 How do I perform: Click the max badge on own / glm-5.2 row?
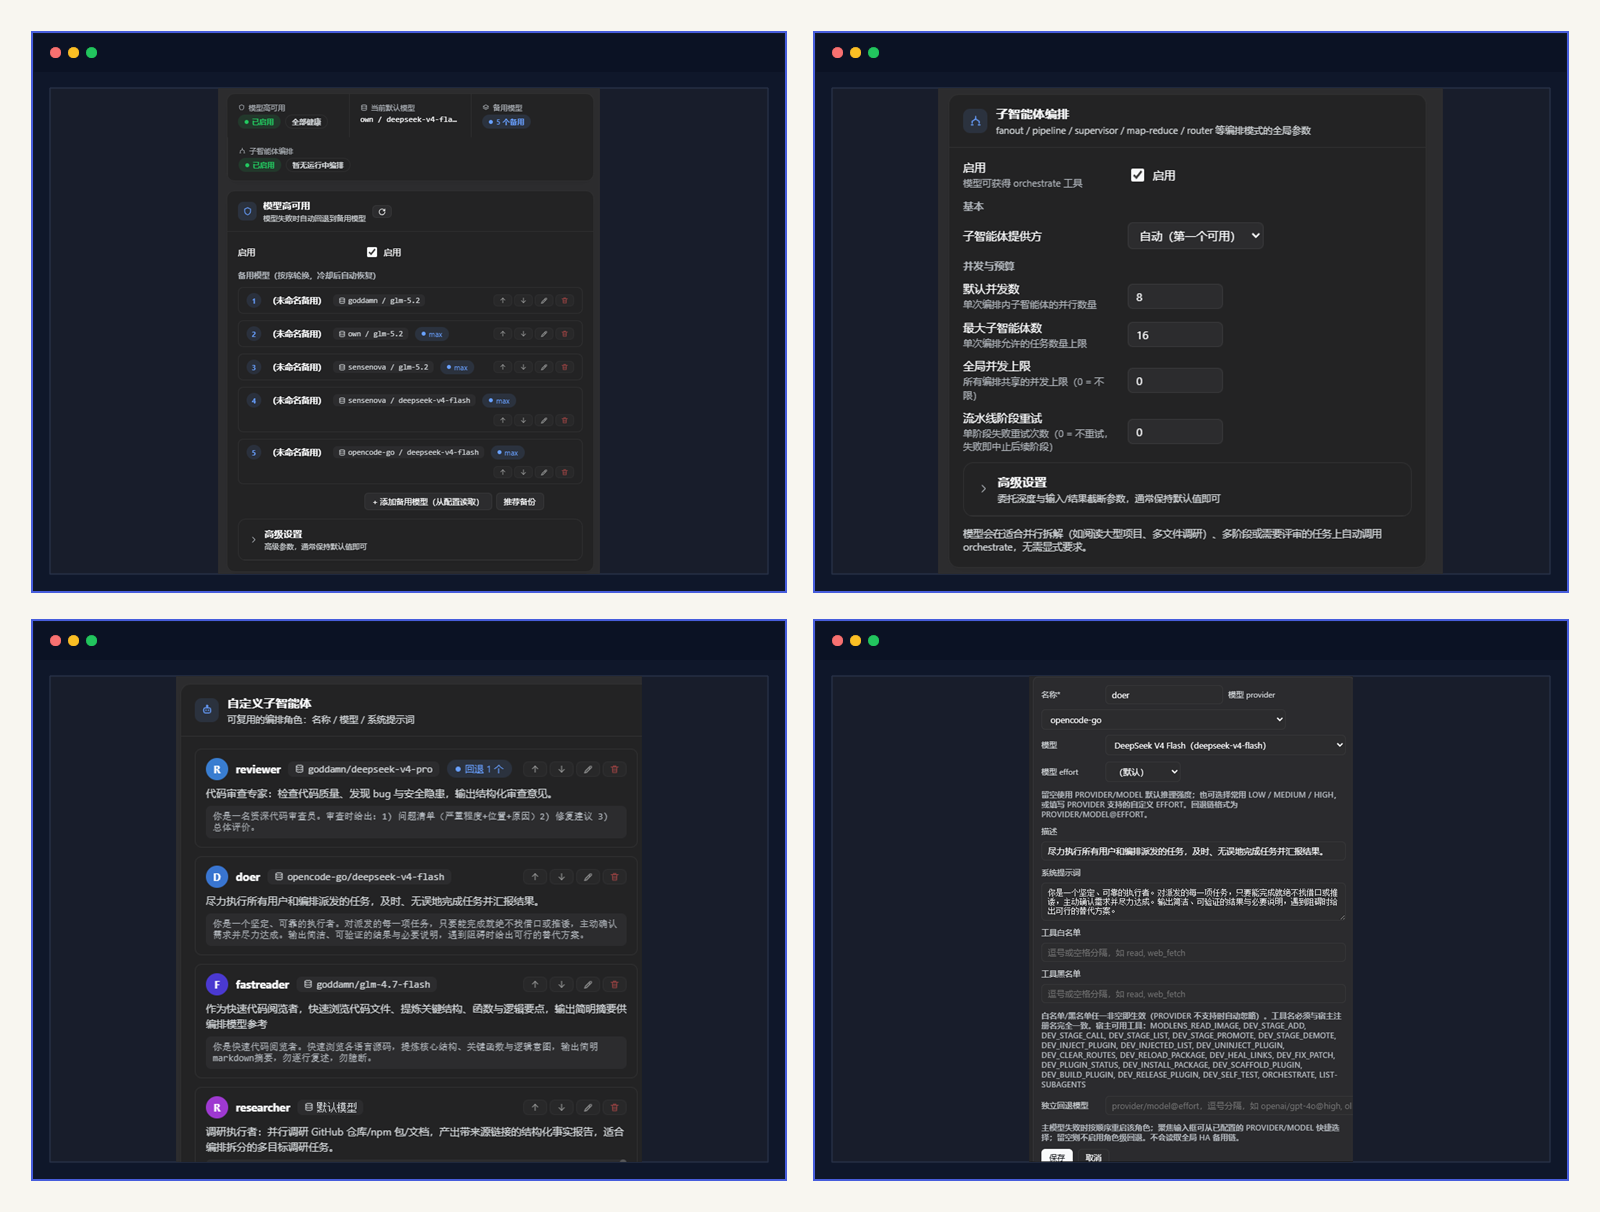click(433, 334)
